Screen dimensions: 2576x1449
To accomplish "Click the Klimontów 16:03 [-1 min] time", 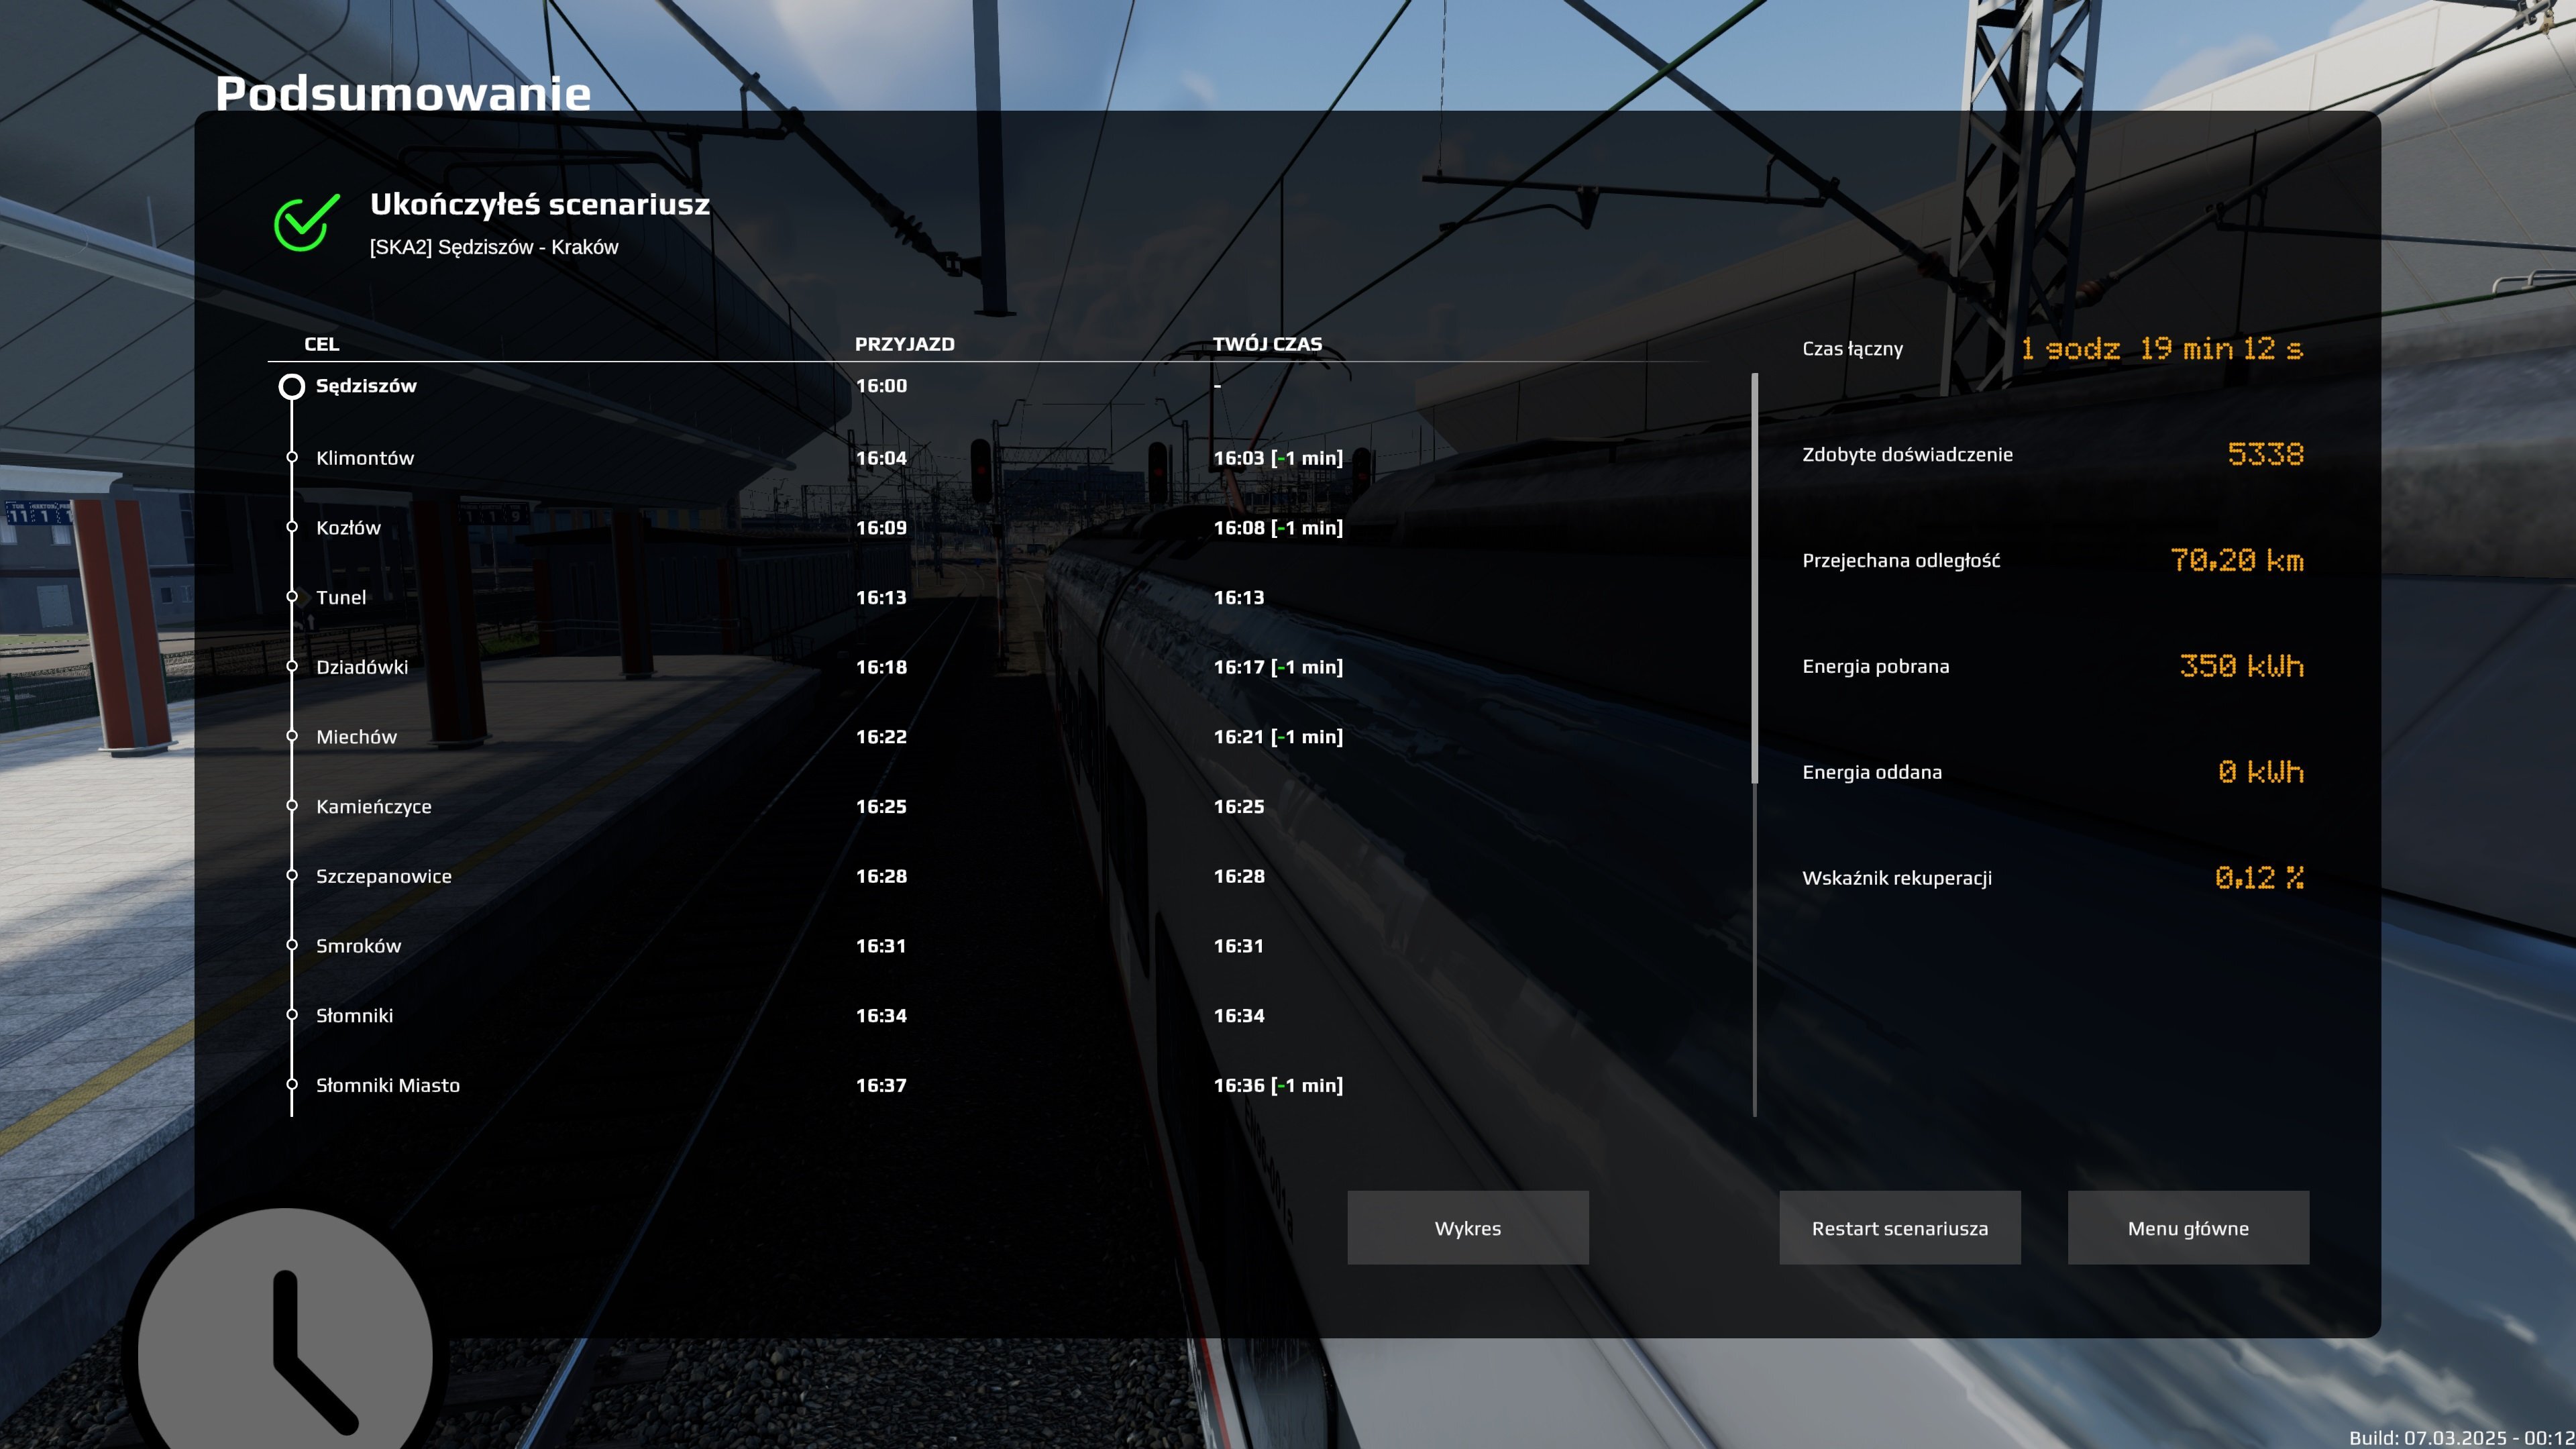I will [1277, 458].
